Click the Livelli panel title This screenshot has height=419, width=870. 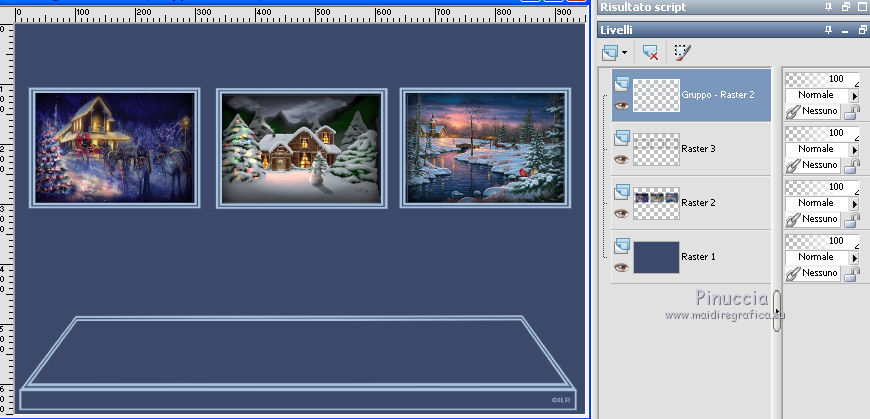point(616,30)
